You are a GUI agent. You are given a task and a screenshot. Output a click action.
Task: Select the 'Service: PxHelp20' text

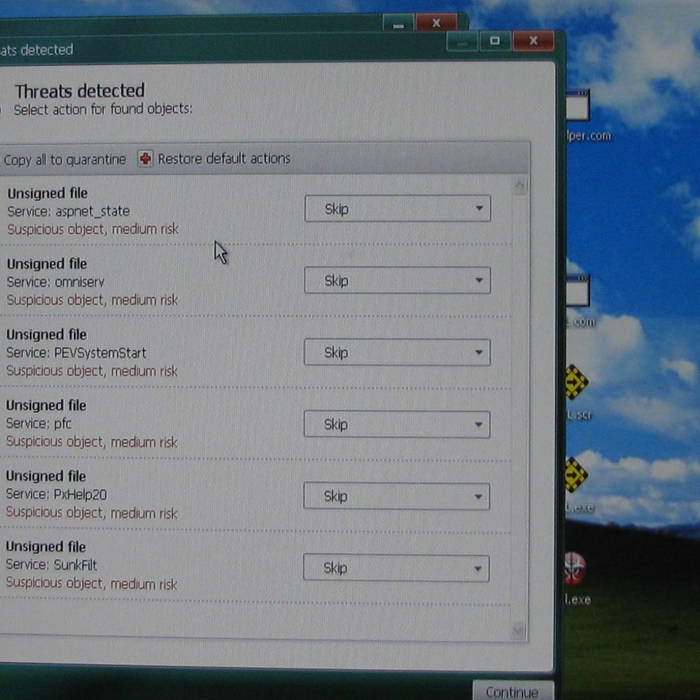click(56, 494)
